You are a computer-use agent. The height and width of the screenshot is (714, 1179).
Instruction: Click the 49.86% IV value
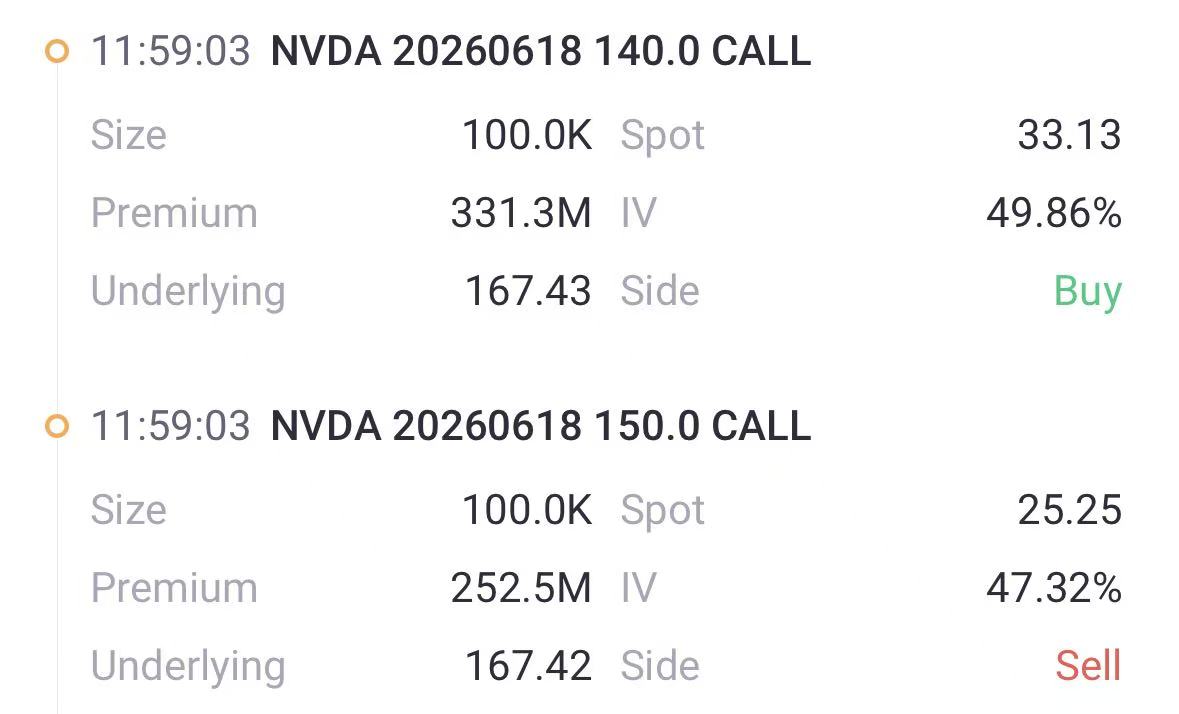click(x=1054, y=213)
